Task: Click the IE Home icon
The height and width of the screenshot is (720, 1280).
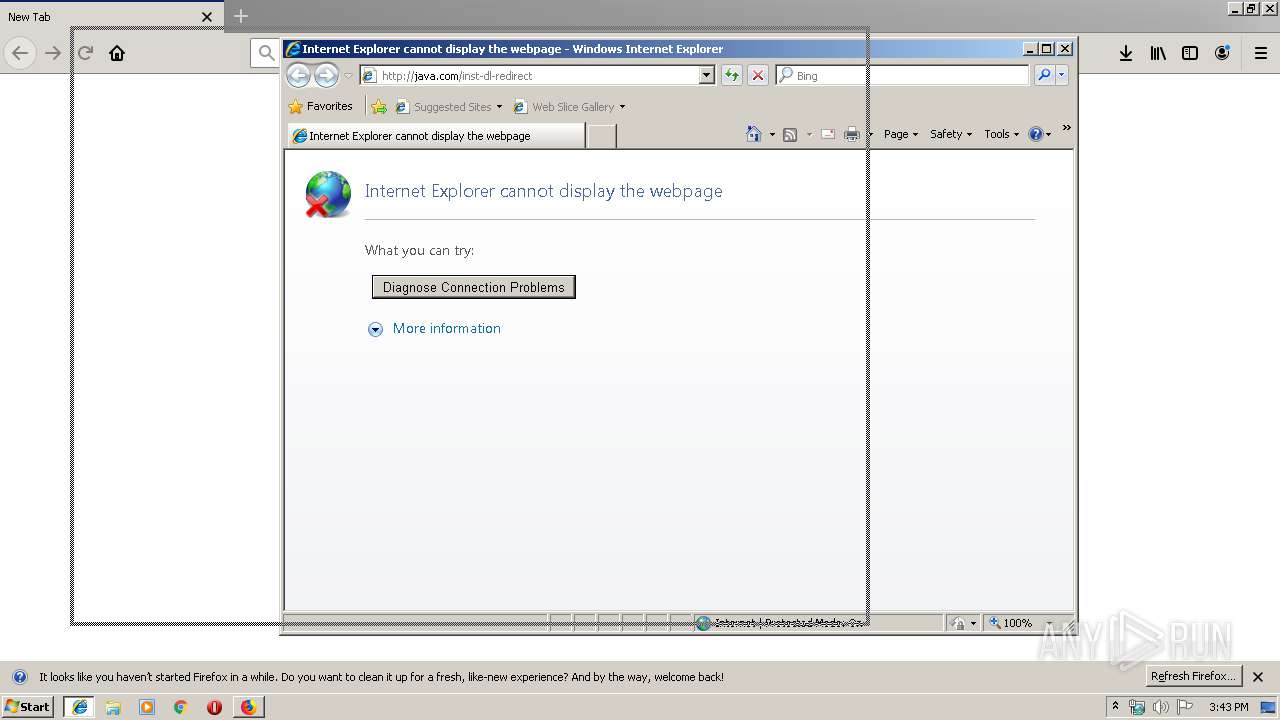Action: 754,134
